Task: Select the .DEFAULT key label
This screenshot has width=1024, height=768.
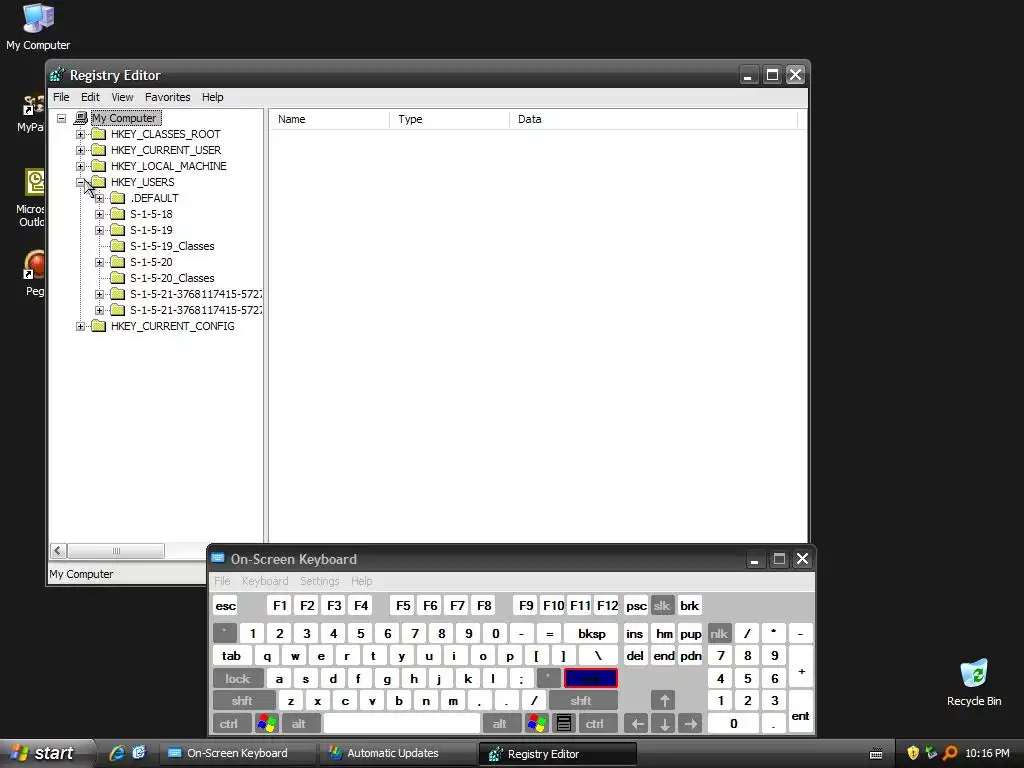Action: (154, 199)
